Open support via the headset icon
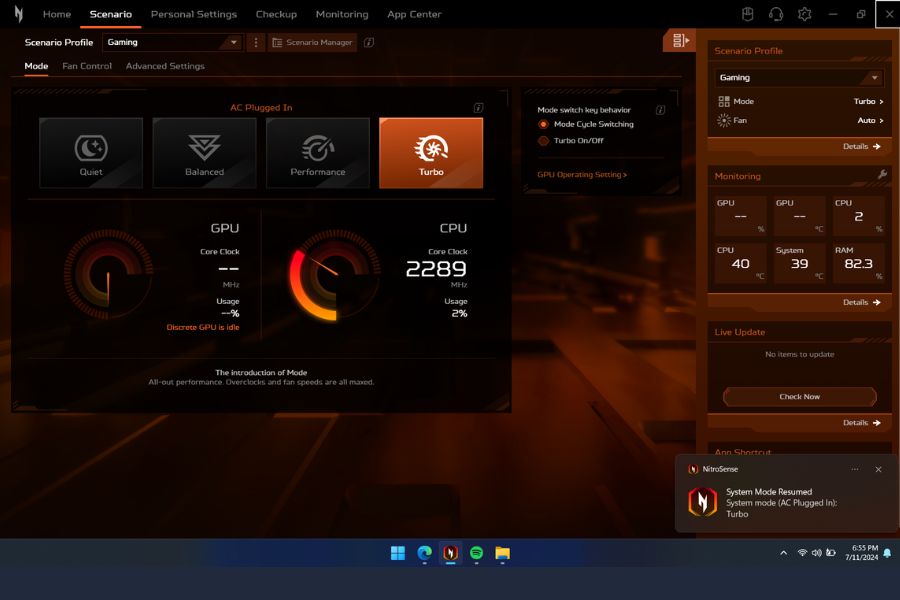The width and height of the screenshot is (900, 600). pos(775,14)
